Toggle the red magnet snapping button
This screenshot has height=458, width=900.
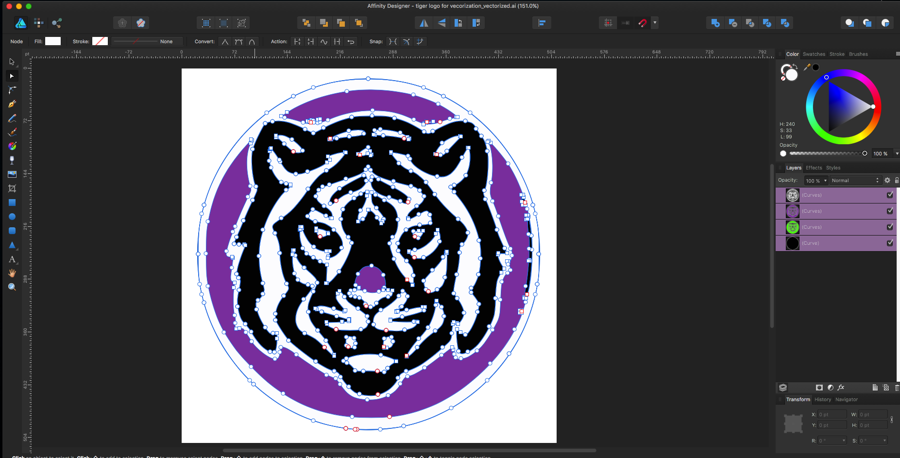[643, 23]
